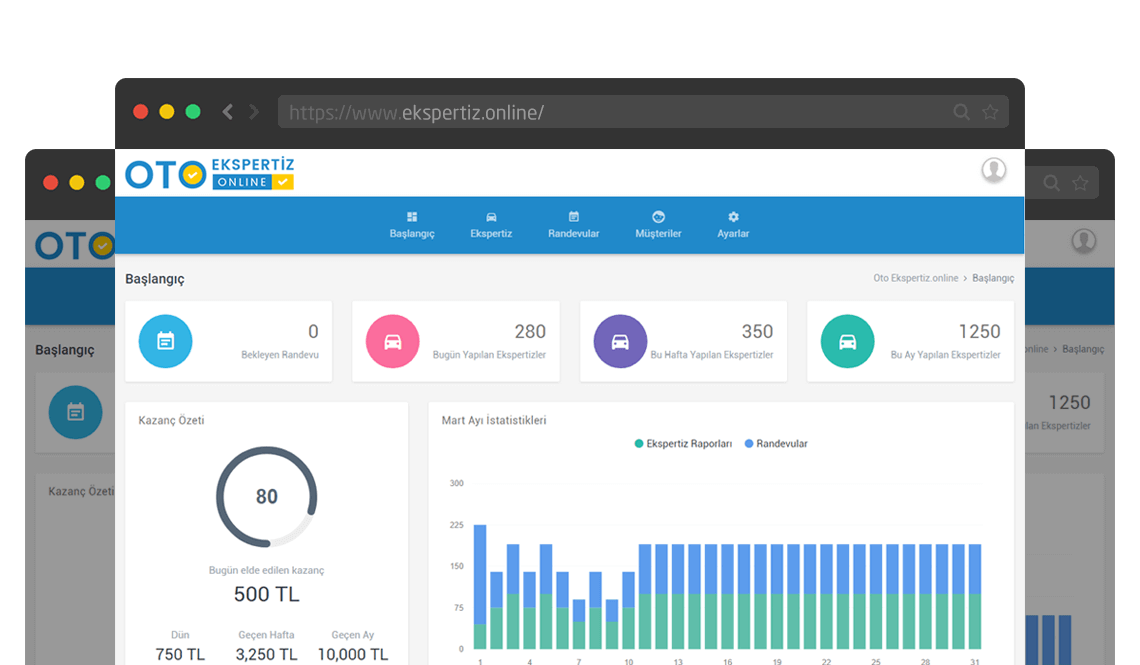Click the search icon in the front address bar
The image size is (1140, 665).
[961, 112]
